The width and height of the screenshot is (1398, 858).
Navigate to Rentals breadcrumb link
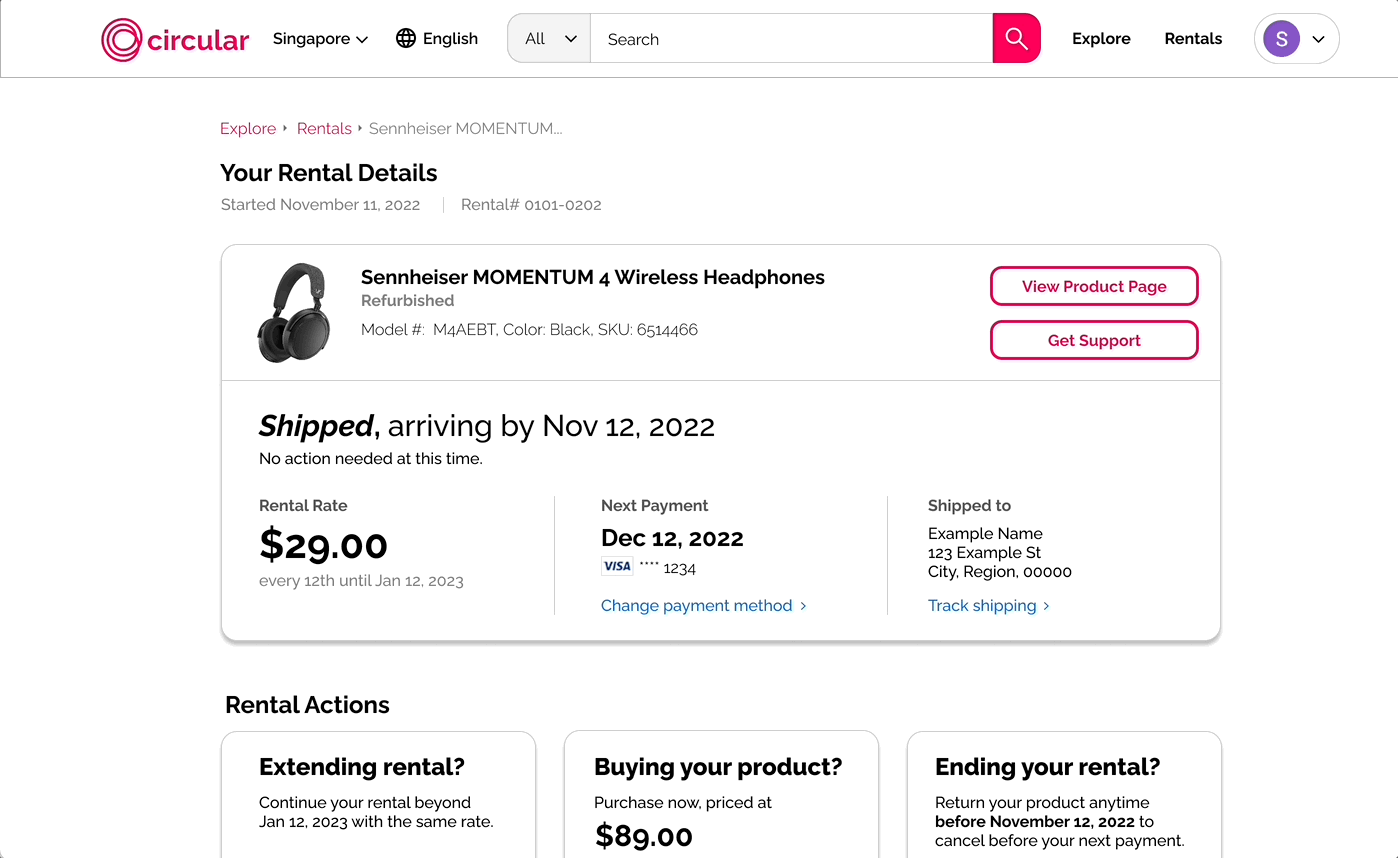click(324, 129)
